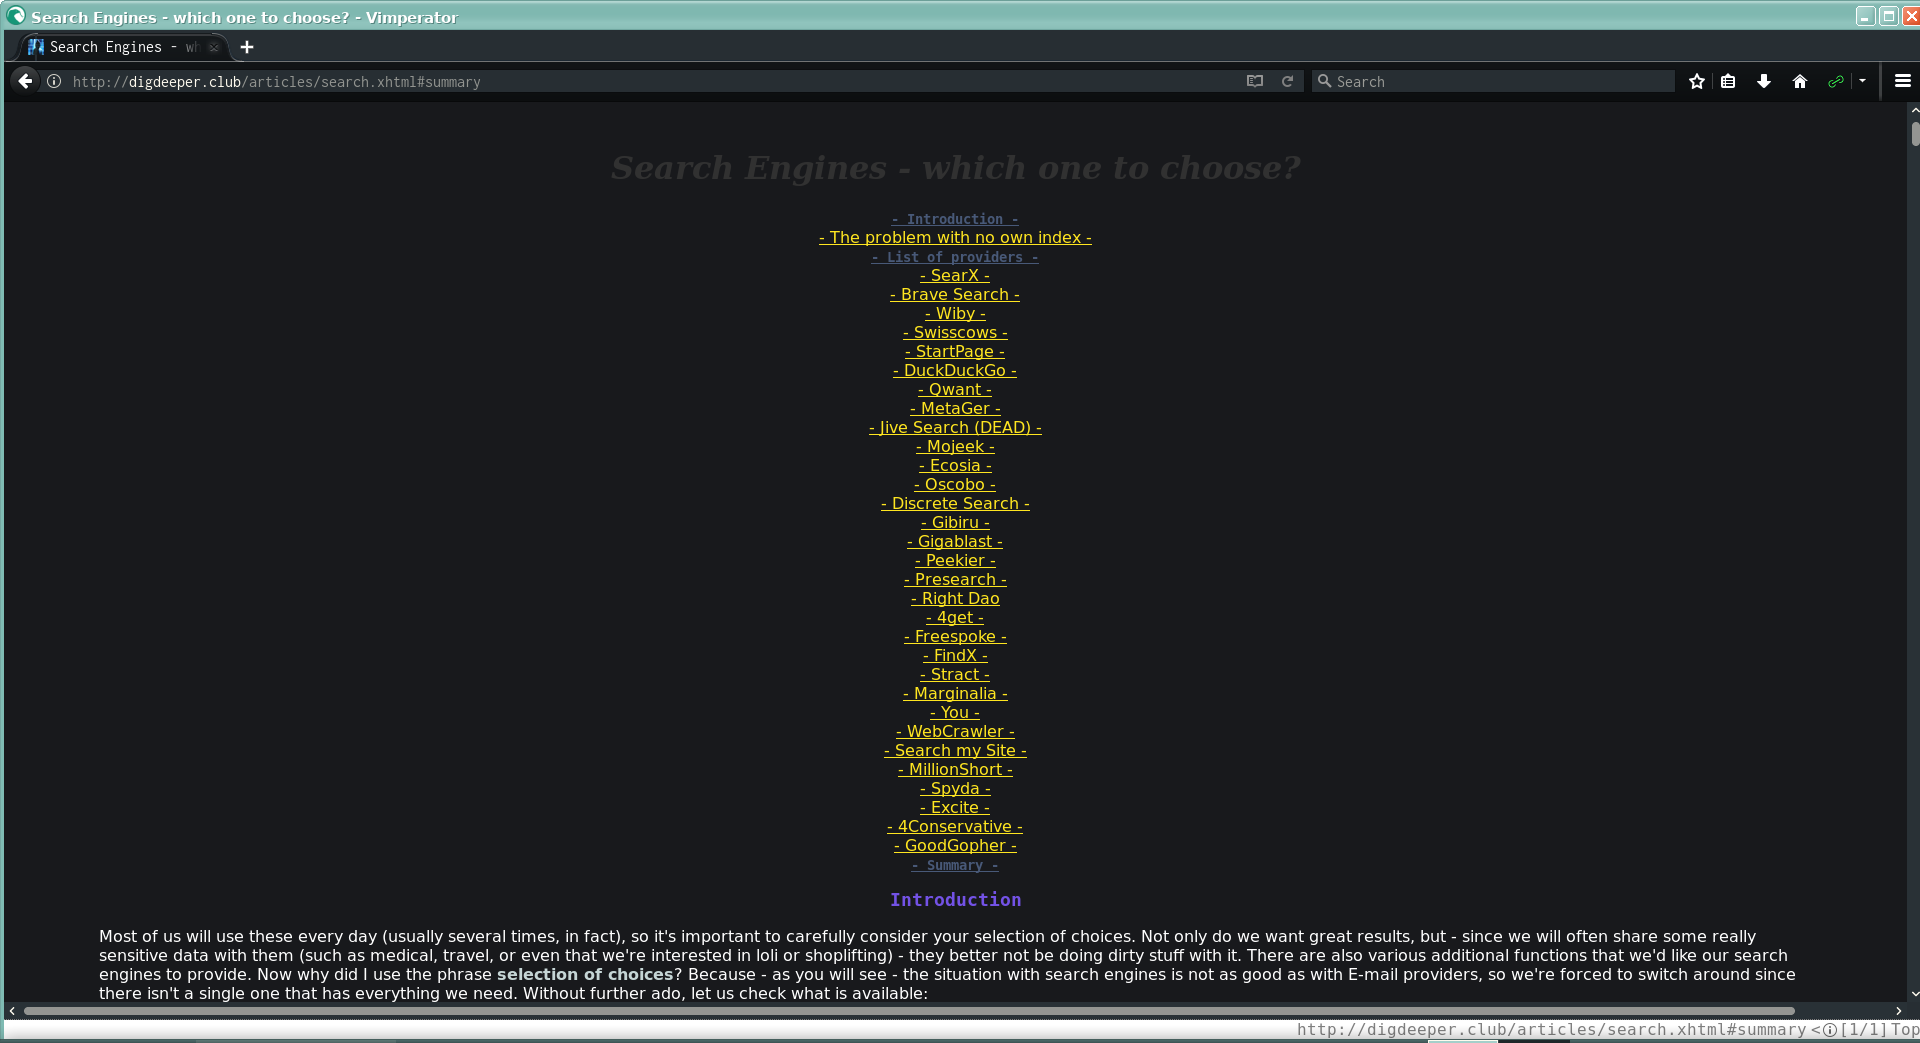Open WebCrawler section
This screenshot has width=1920, height=1043.
[x=955, y=731]
